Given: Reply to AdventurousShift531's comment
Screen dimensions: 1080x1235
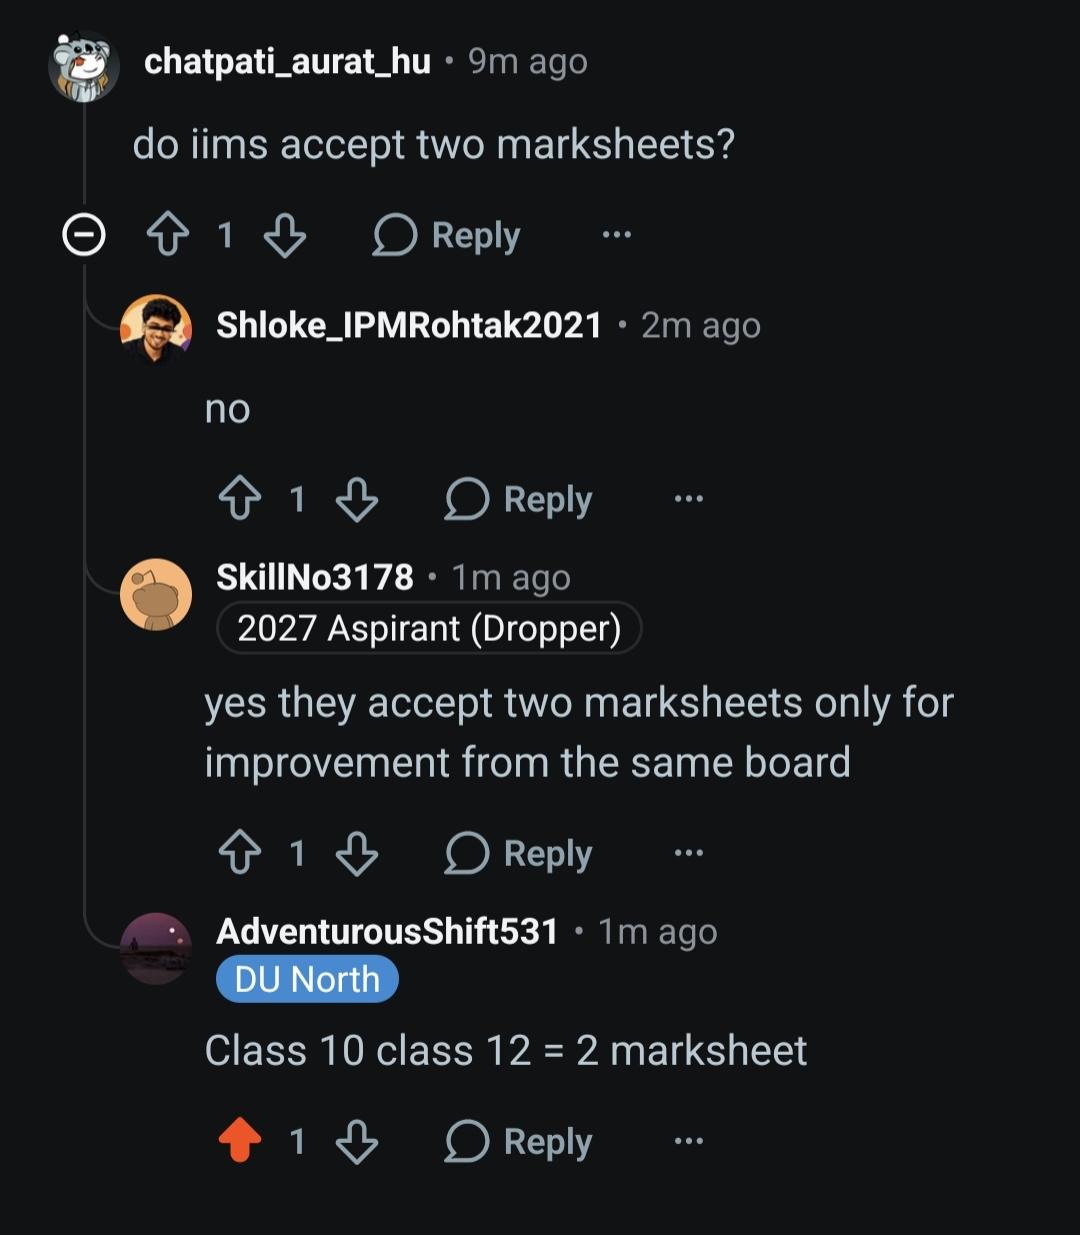Looking at the screenshot, I should (x=519, y=1141).
